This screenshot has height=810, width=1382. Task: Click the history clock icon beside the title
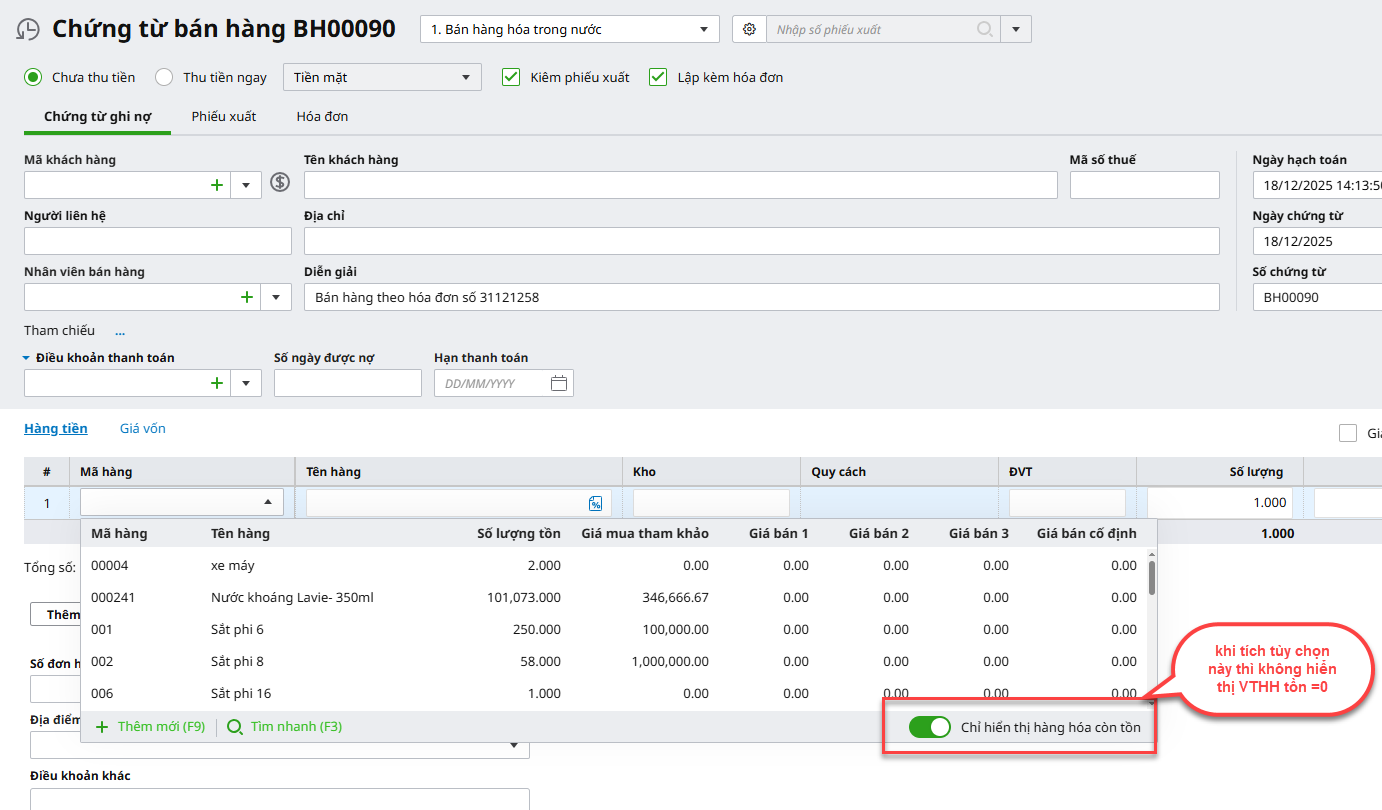pos(29,30)
